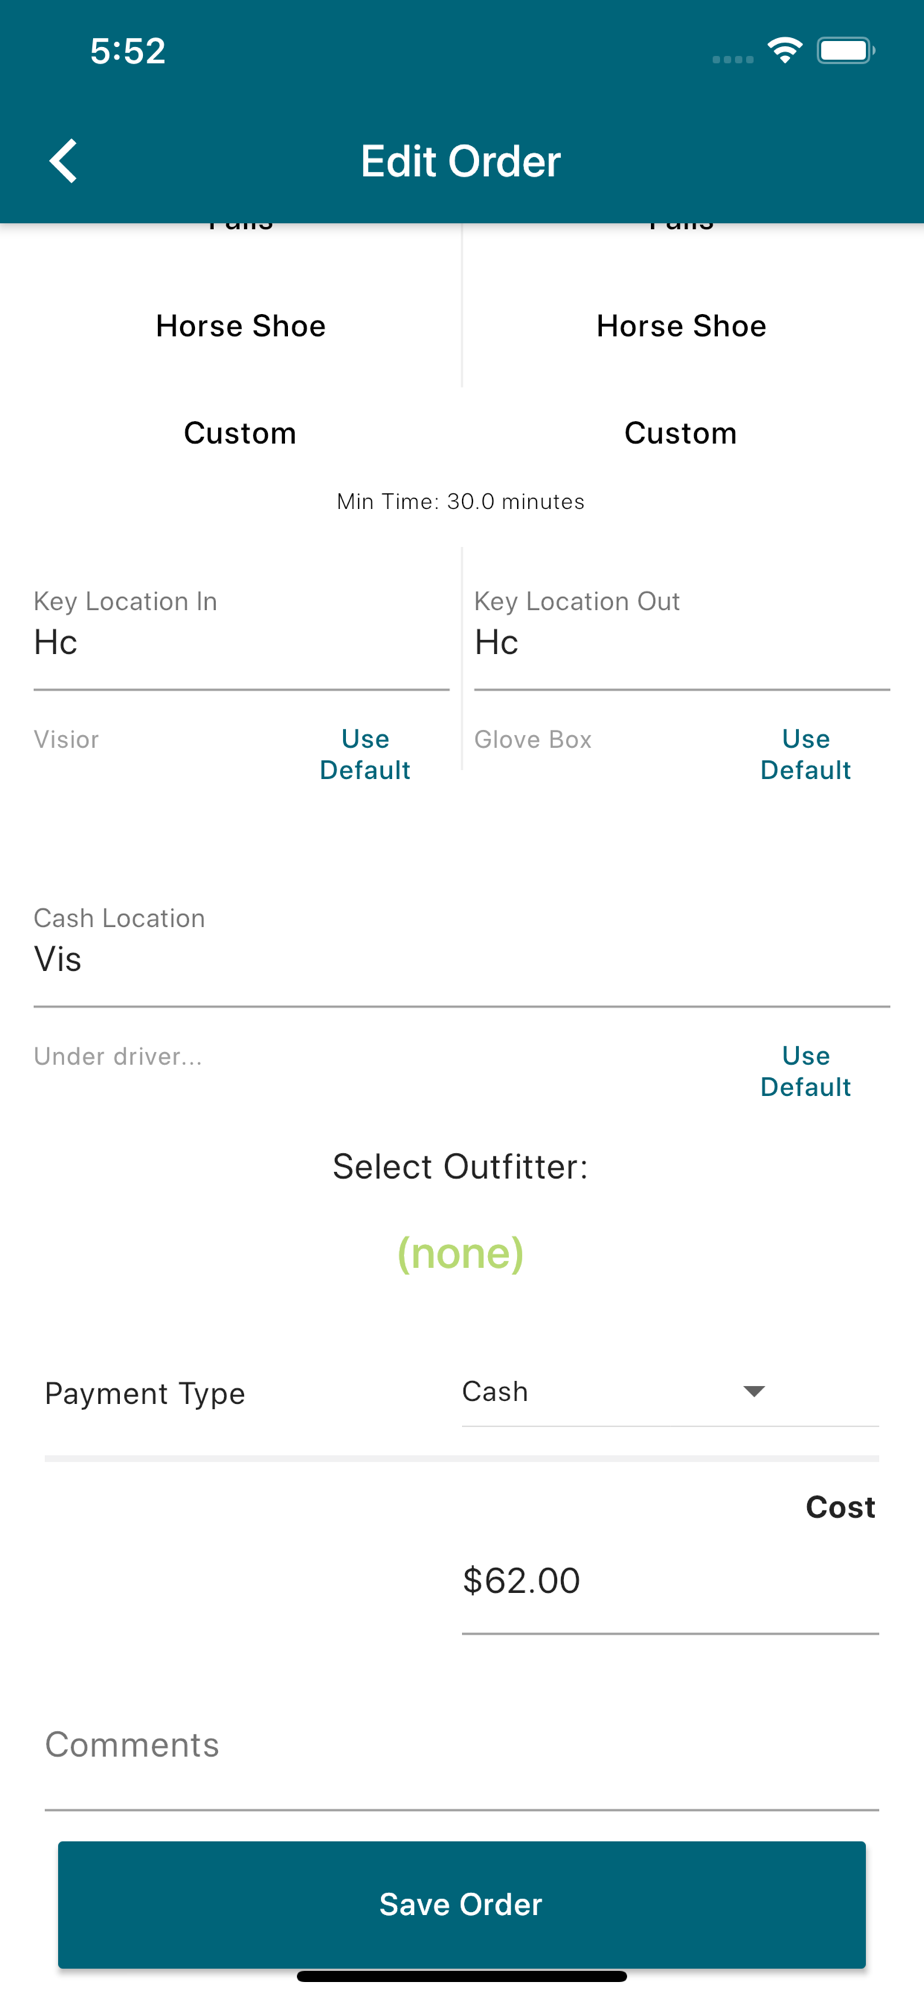924x2000 pixels.
Task: Tap the Edit Order title
Action: 461,161
